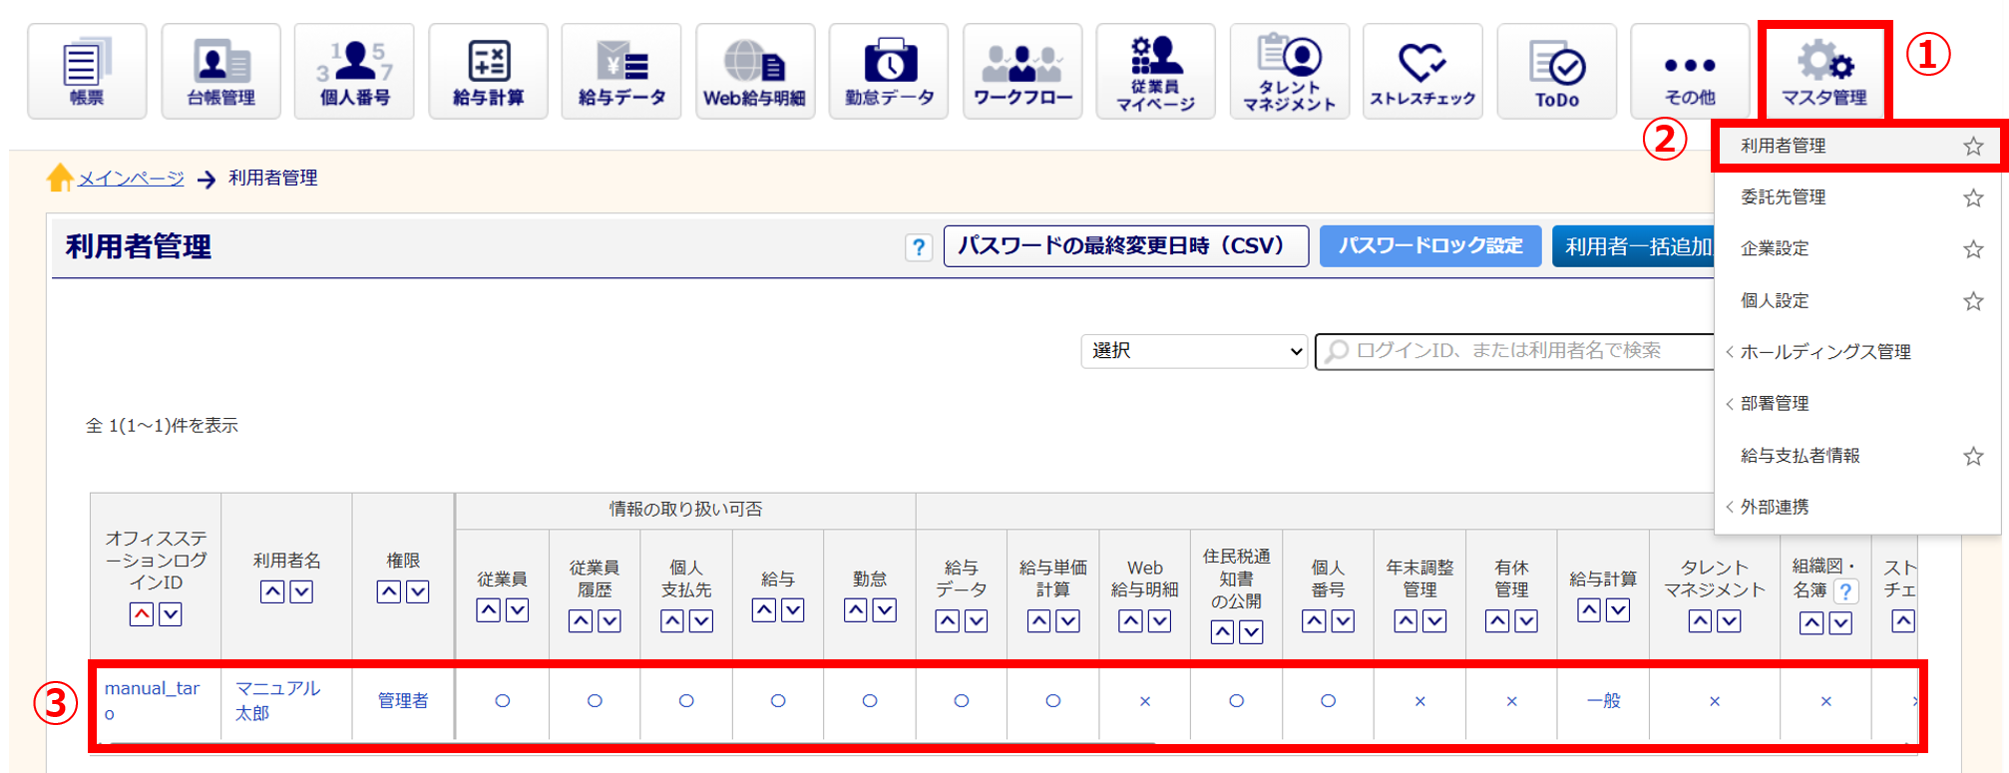This screenshot has height=773, width=2009.
Task: Sort 給与 column descending
Action: pos(793,610)
